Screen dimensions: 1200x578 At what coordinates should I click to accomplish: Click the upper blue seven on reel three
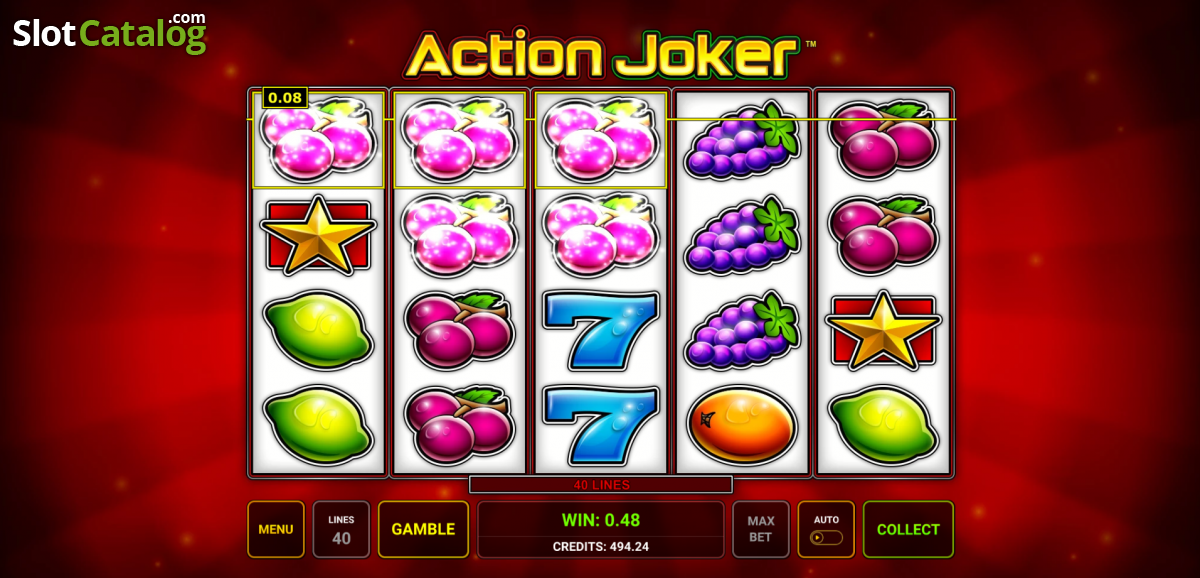tap(600, 327)
